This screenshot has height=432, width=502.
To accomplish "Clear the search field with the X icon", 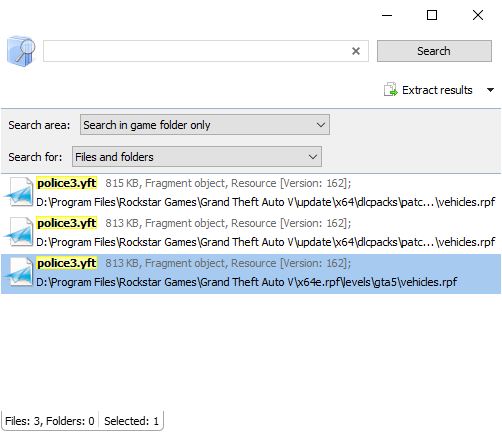I will (x=356, y=51).
